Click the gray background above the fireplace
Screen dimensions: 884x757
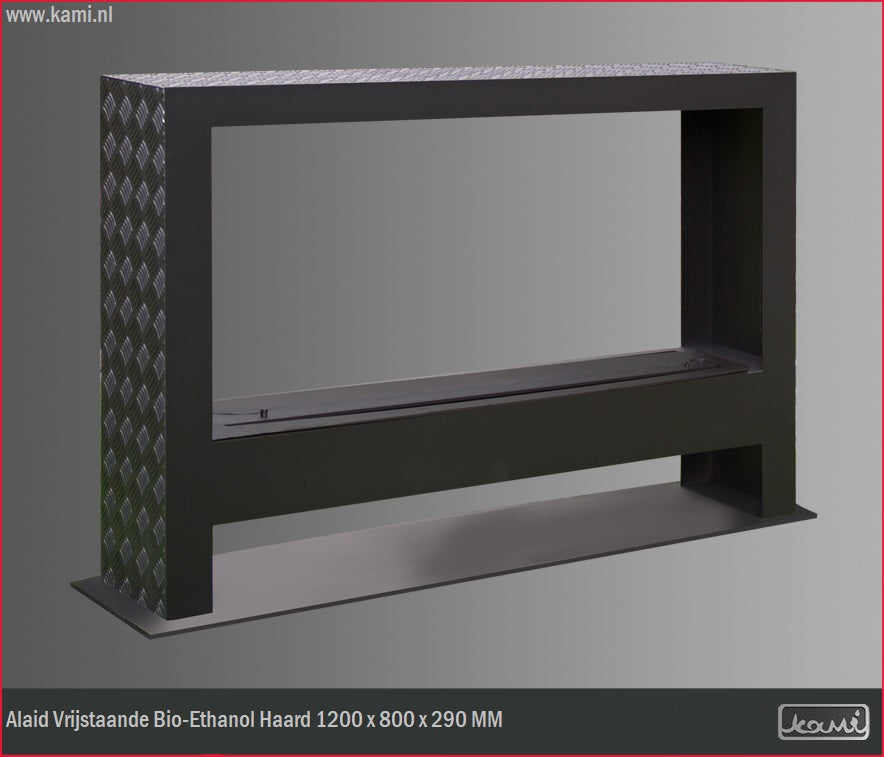[x=450, y=35]
